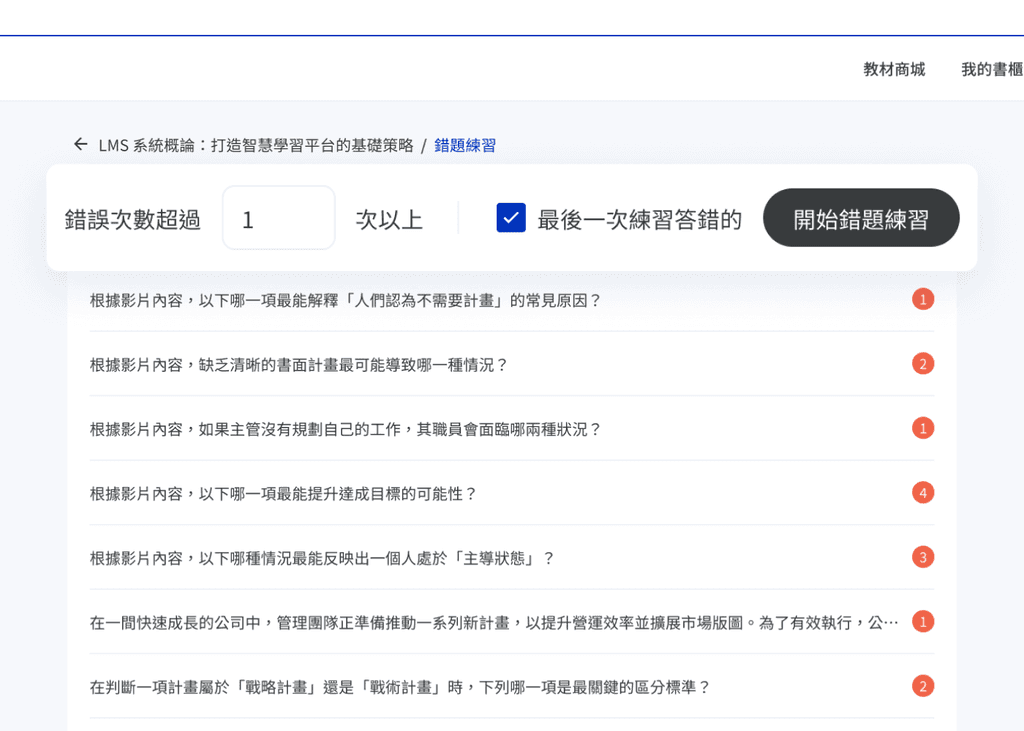Click error count badge 1 on 如果主管沒有規劃 row
This screenshot has width=1024, height=731.
pos(923,429)
